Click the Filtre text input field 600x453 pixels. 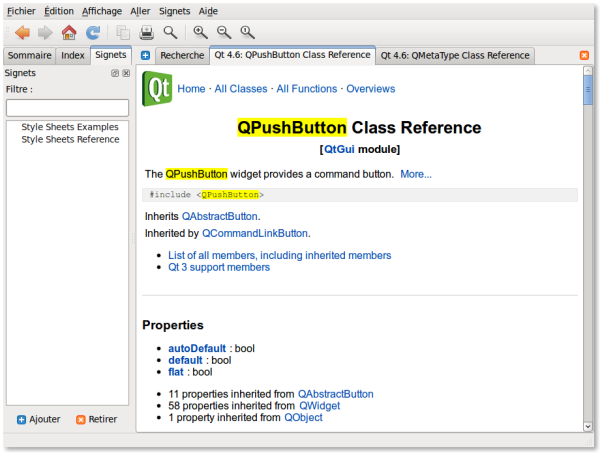click(67, 107)
